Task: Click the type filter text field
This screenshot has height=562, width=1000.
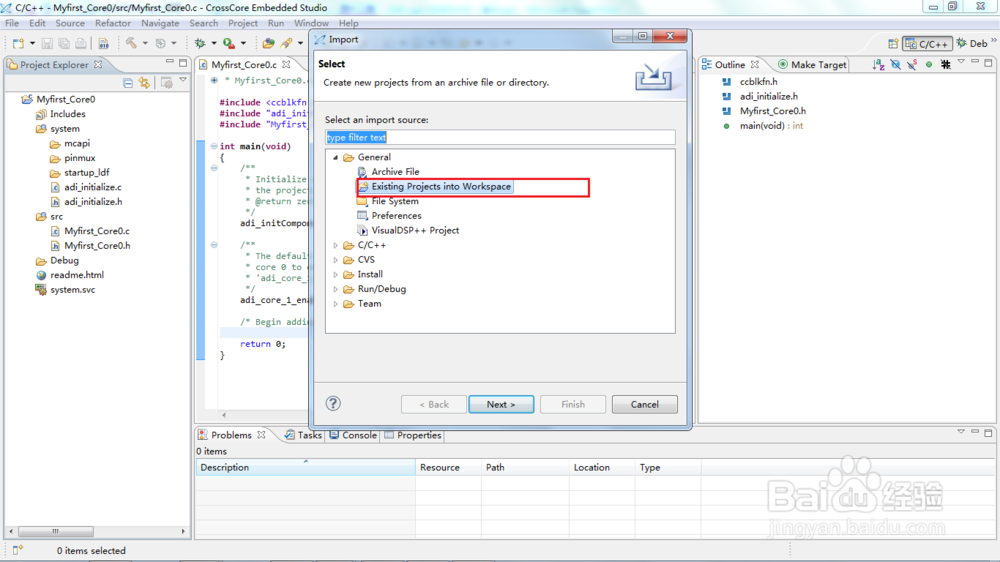Action: click(x=500, y=137)
